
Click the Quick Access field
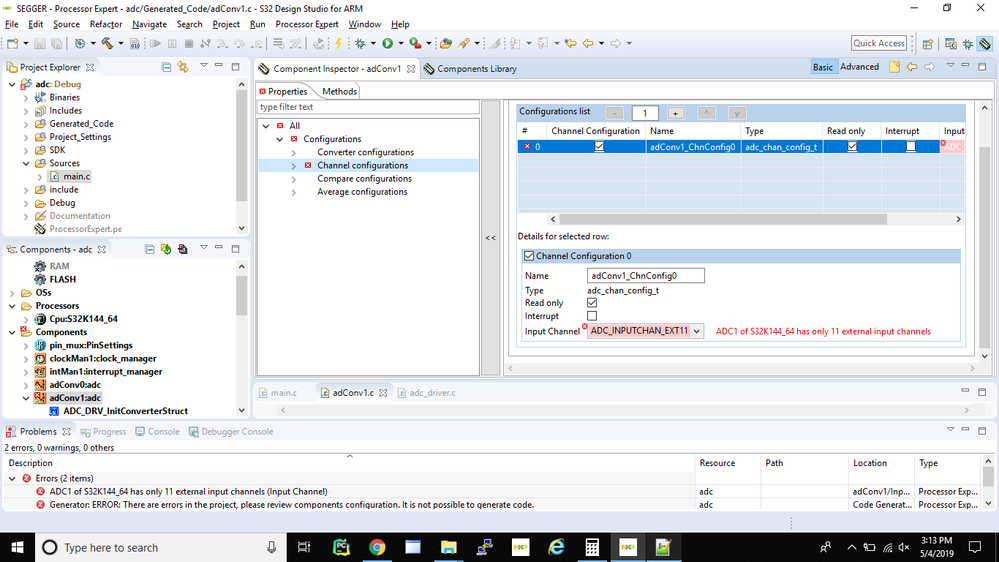(x=879, y=43)
